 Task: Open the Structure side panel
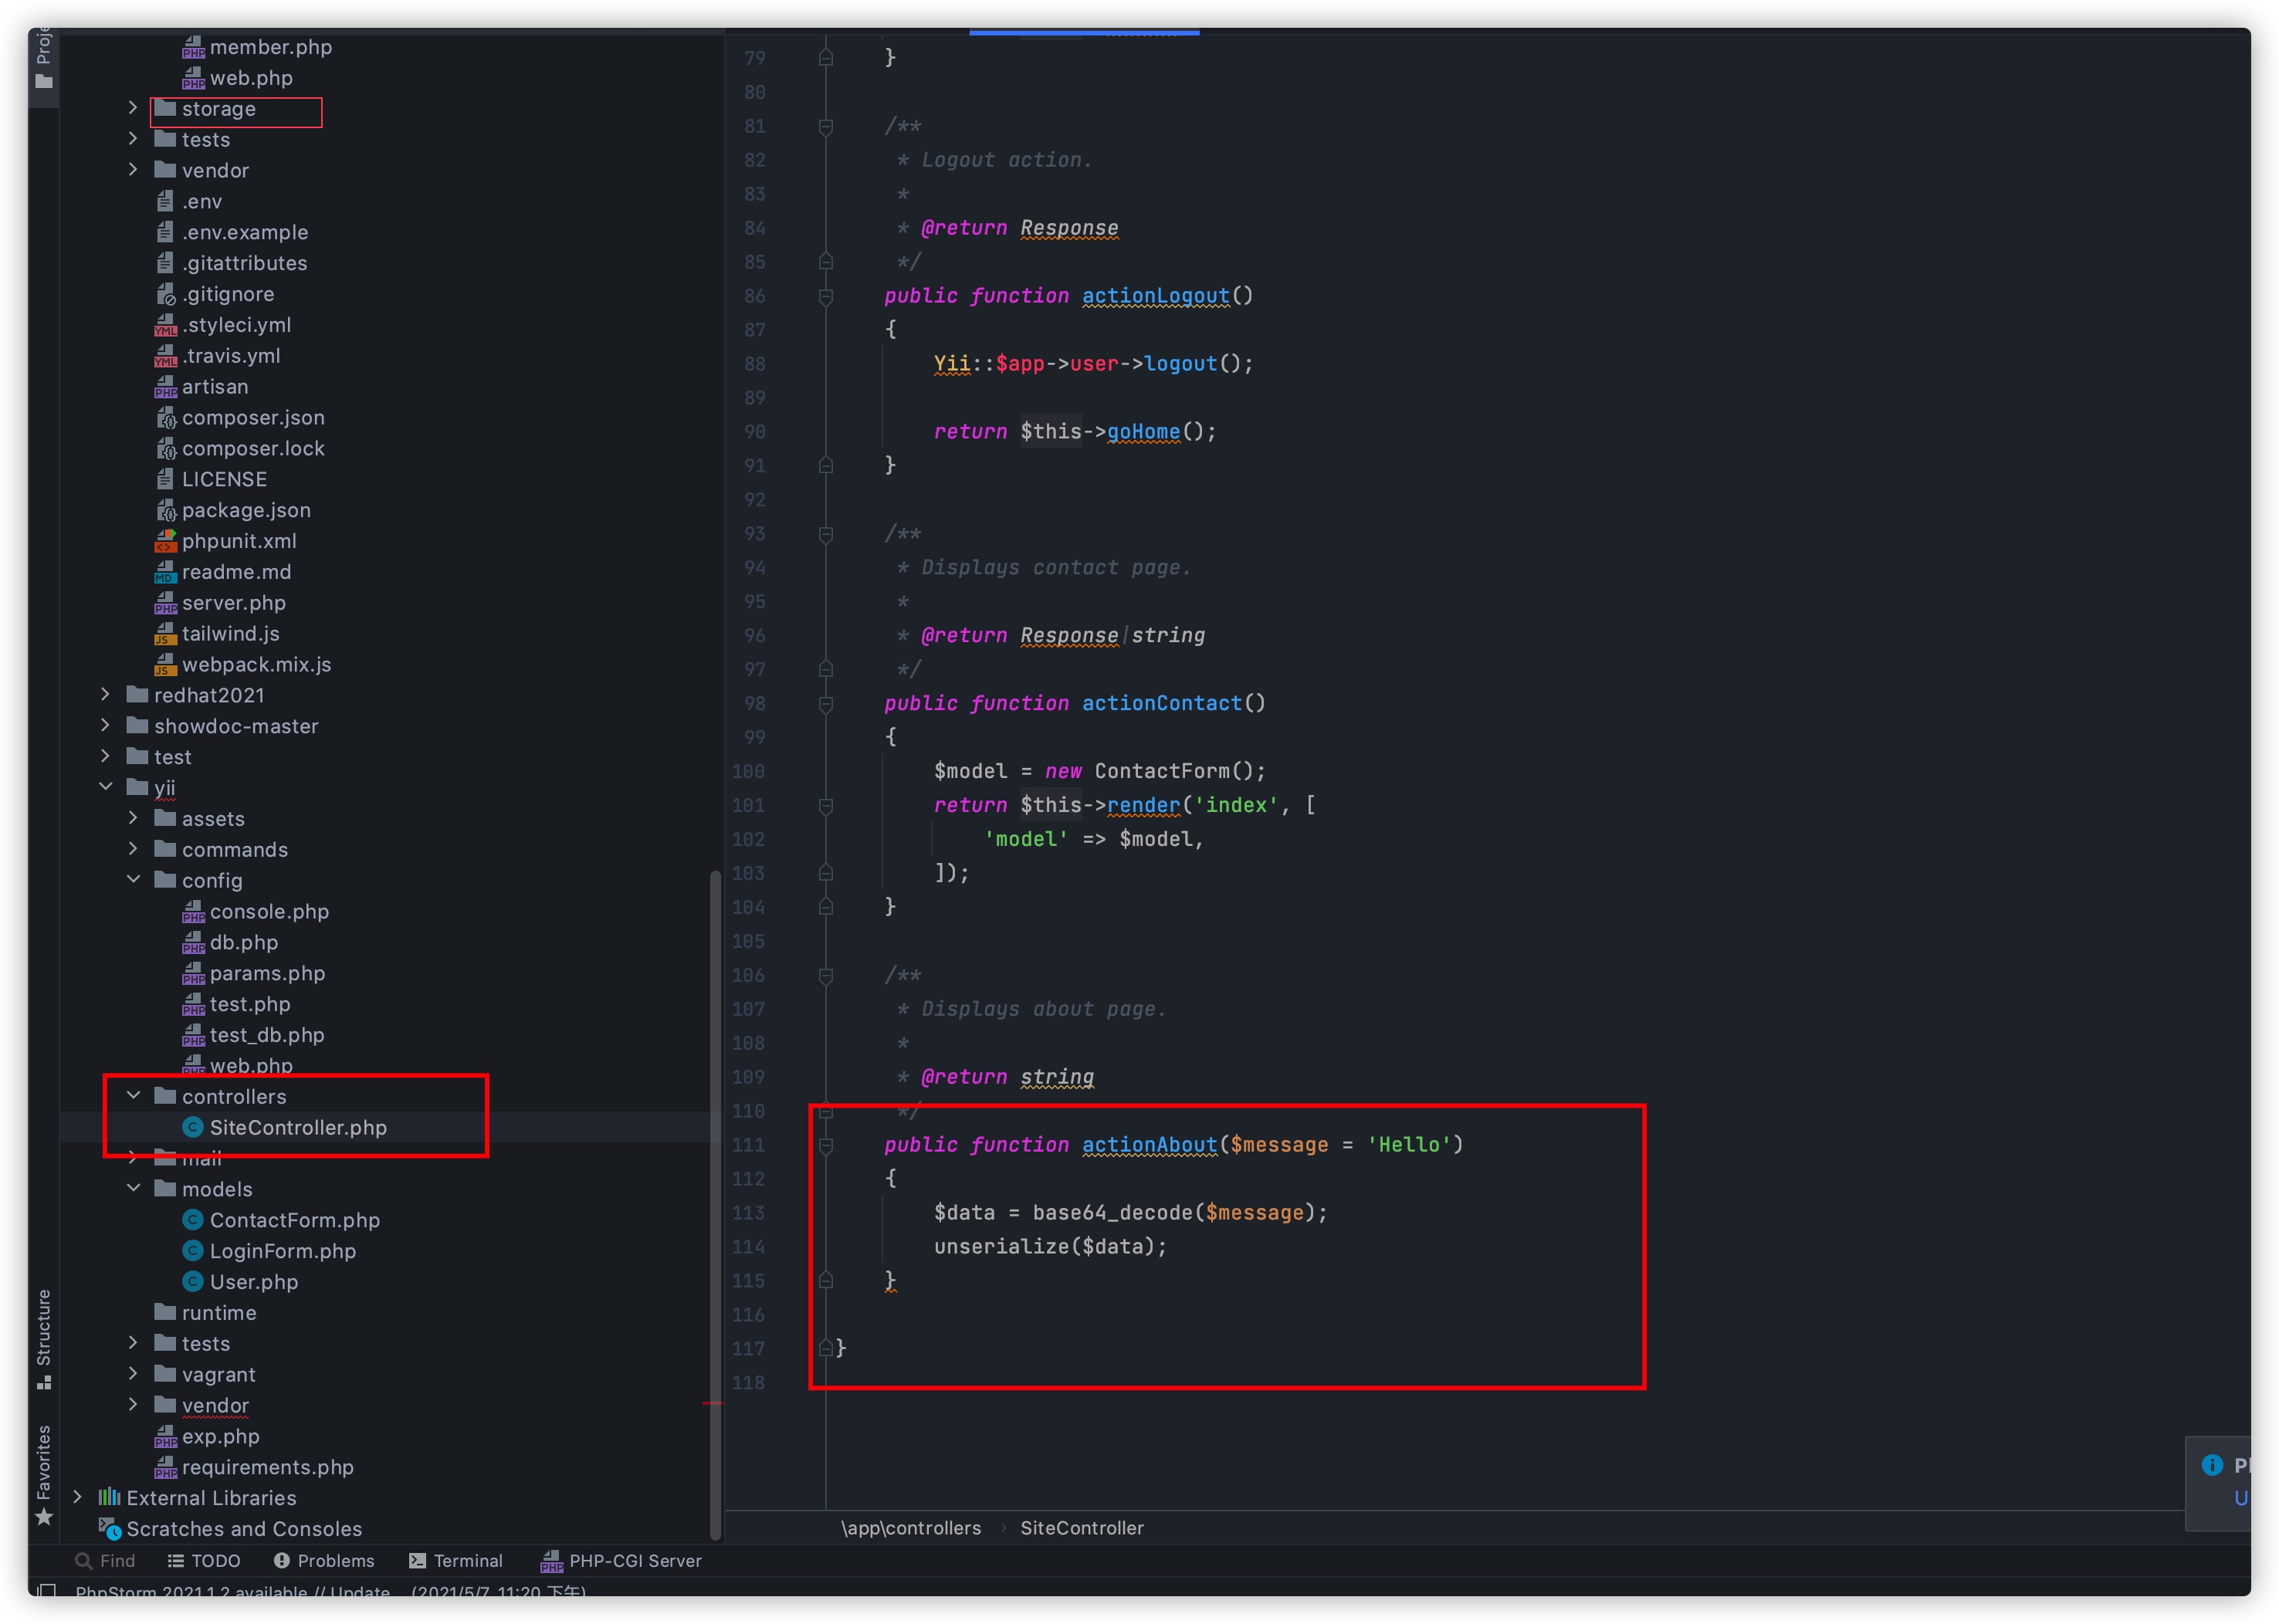(x=43, y=1337)
